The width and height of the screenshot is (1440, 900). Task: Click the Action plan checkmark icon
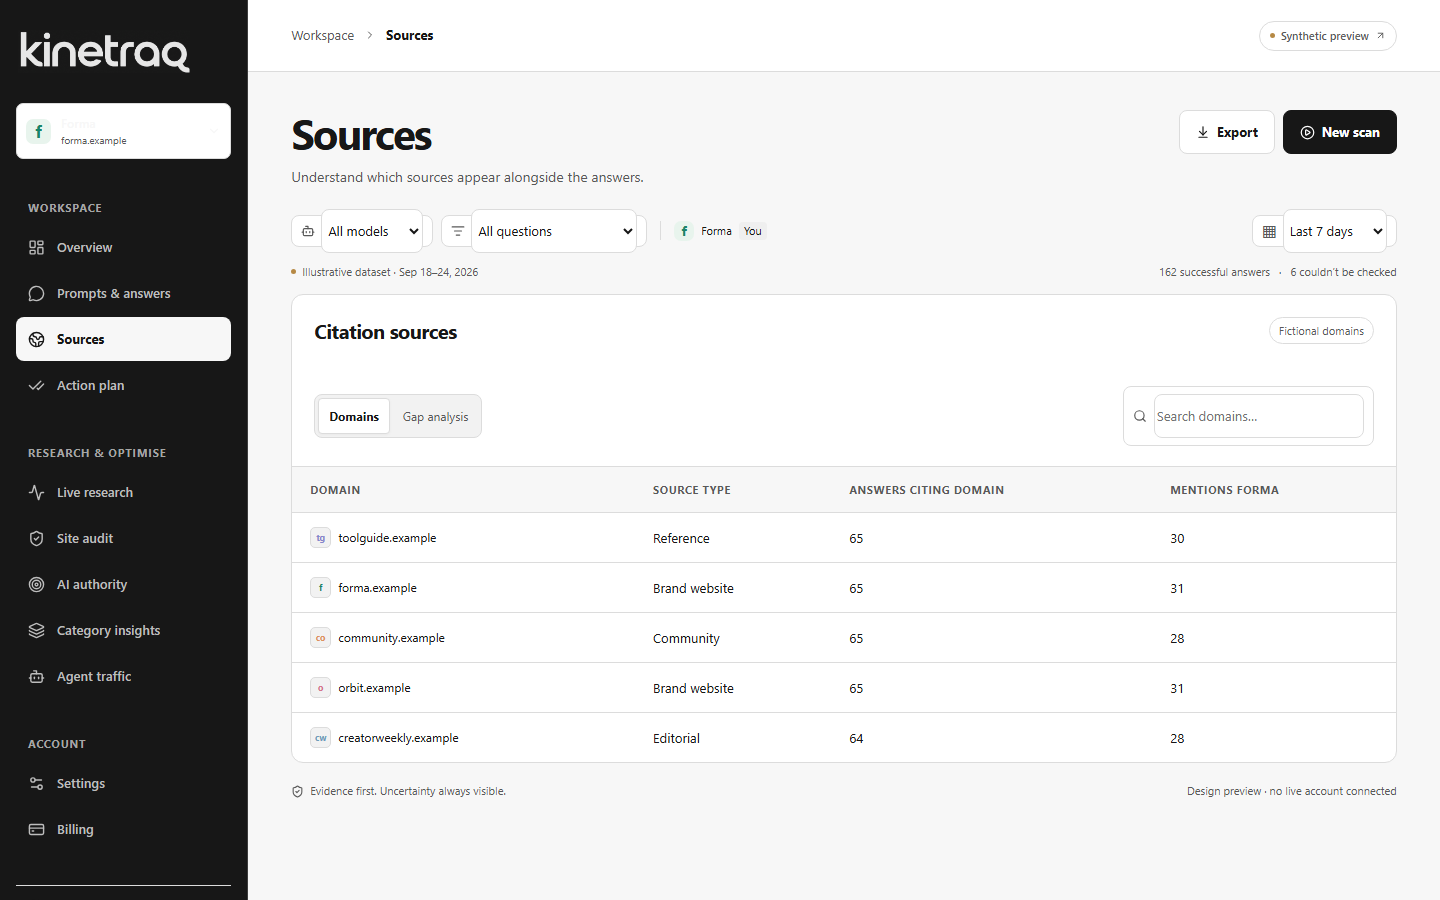point(37,385)
